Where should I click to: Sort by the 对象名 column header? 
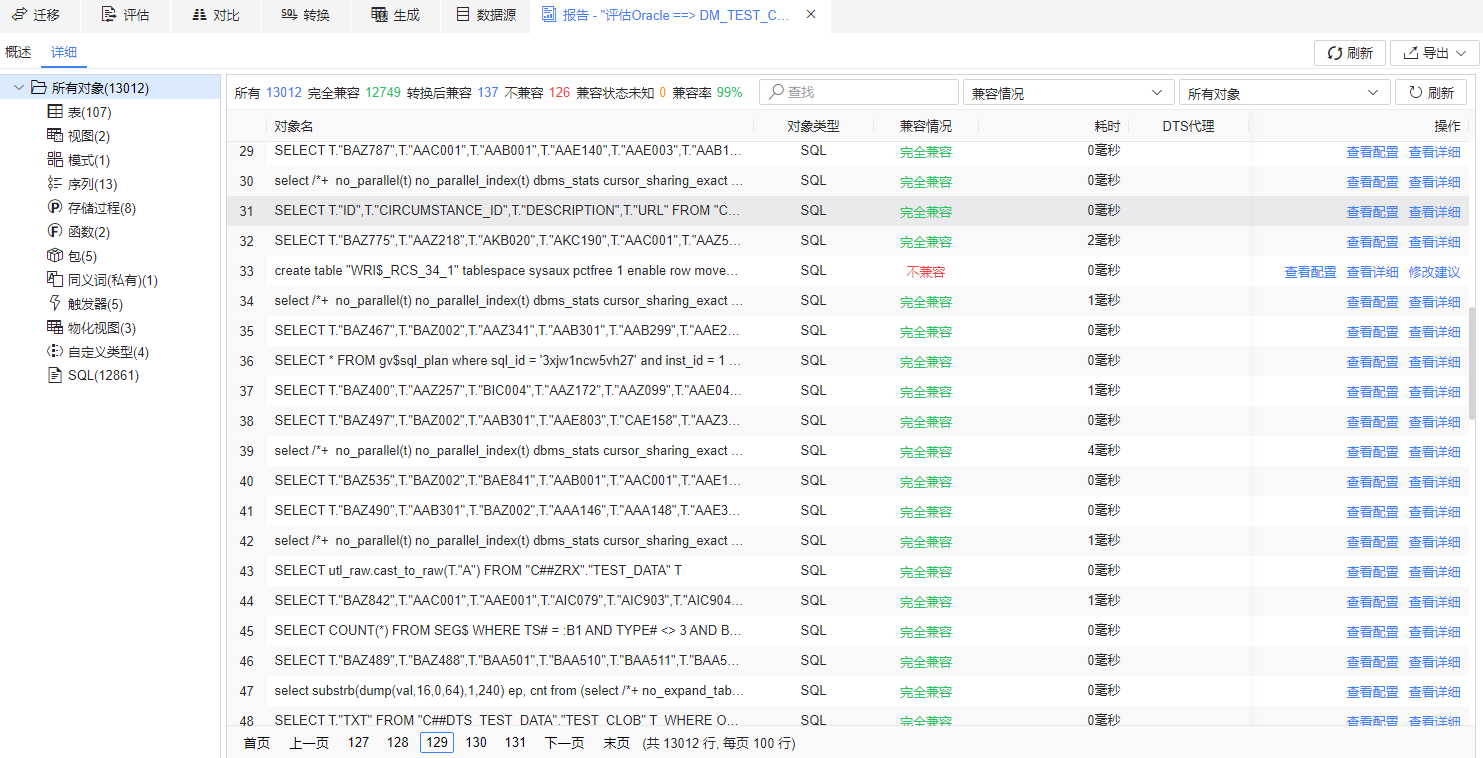pyautogui.click(x=294, y=126)
